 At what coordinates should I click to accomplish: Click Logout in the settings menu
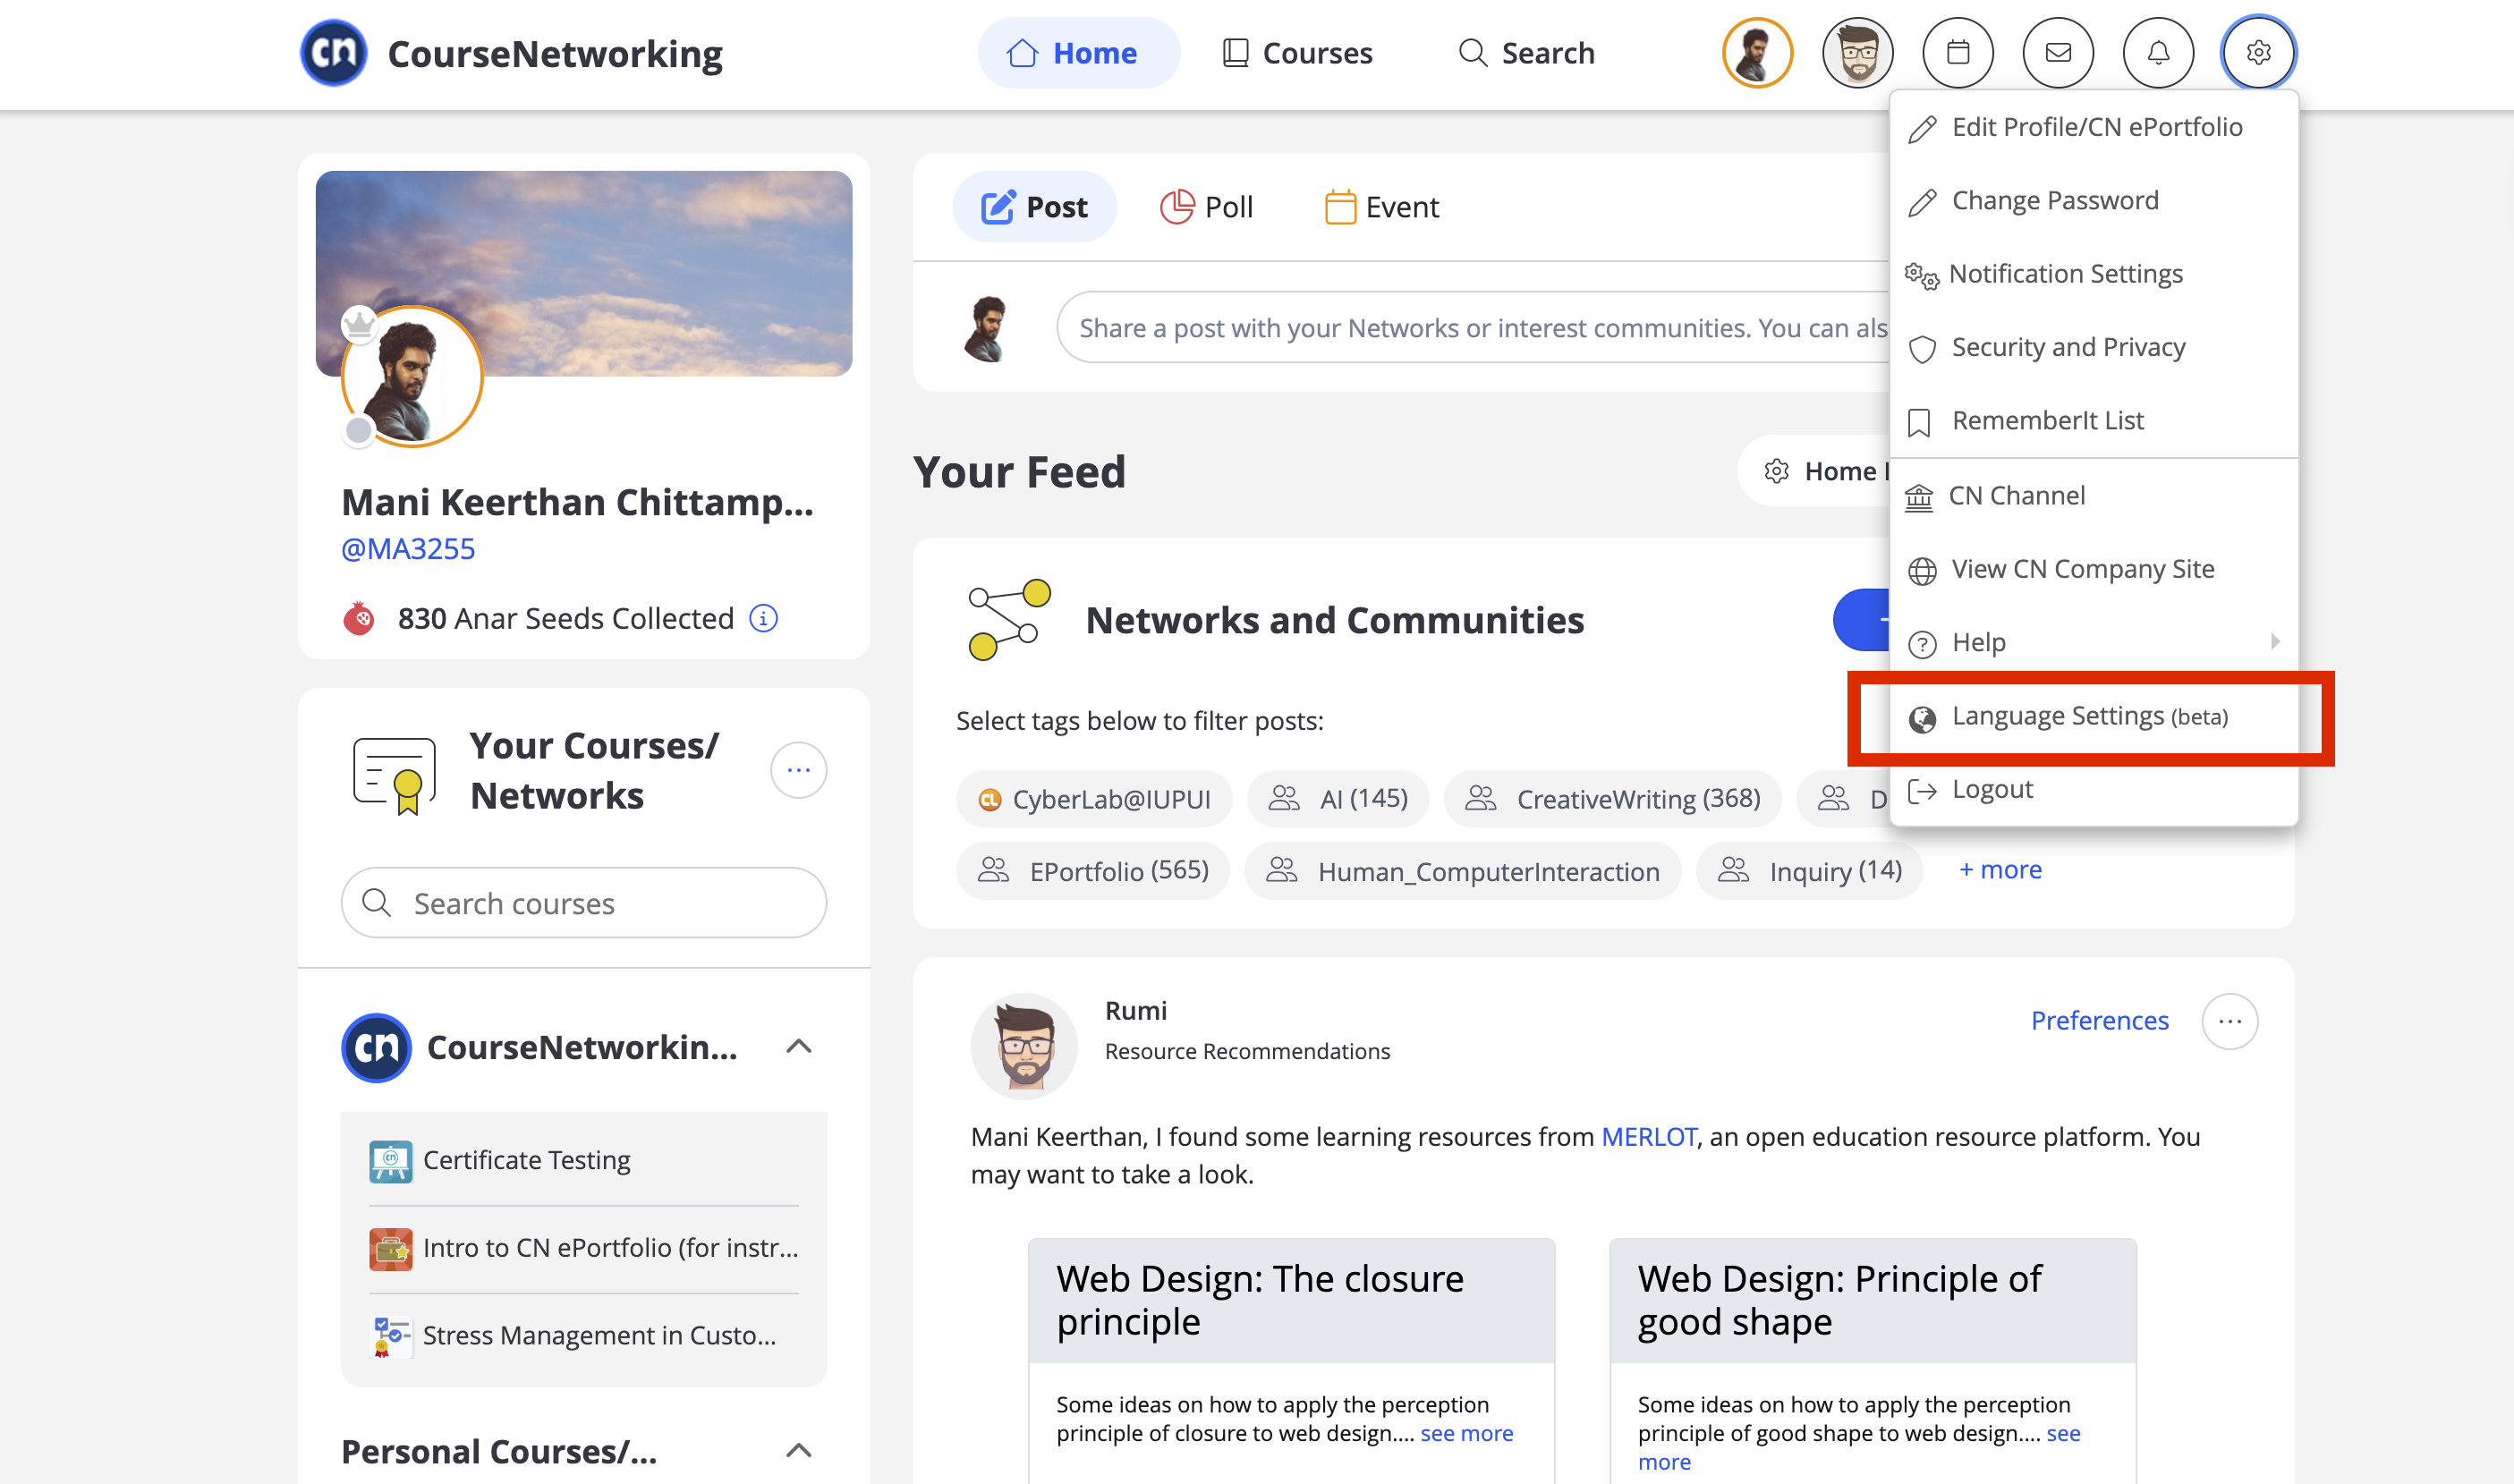click(x=2093, y=790)
